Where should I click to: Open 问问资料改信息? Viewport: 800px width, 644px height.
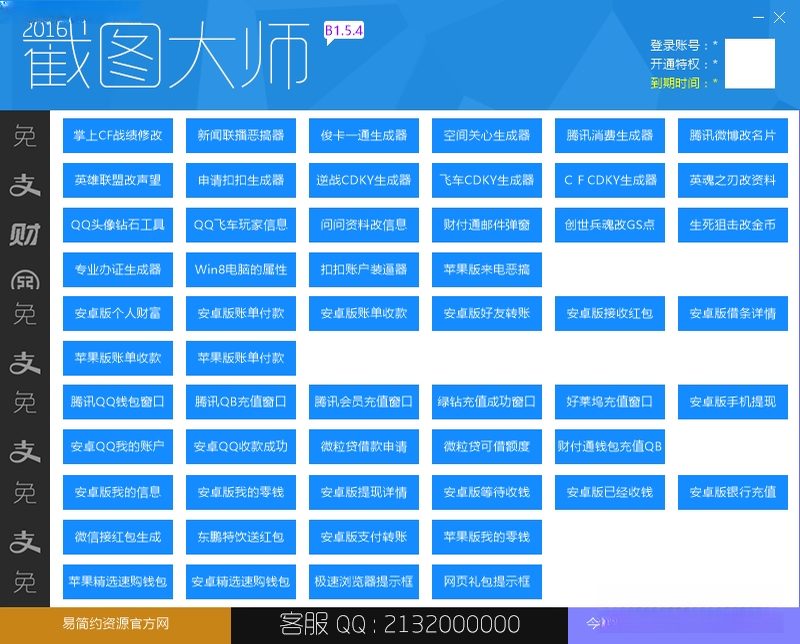pos(364,225)
